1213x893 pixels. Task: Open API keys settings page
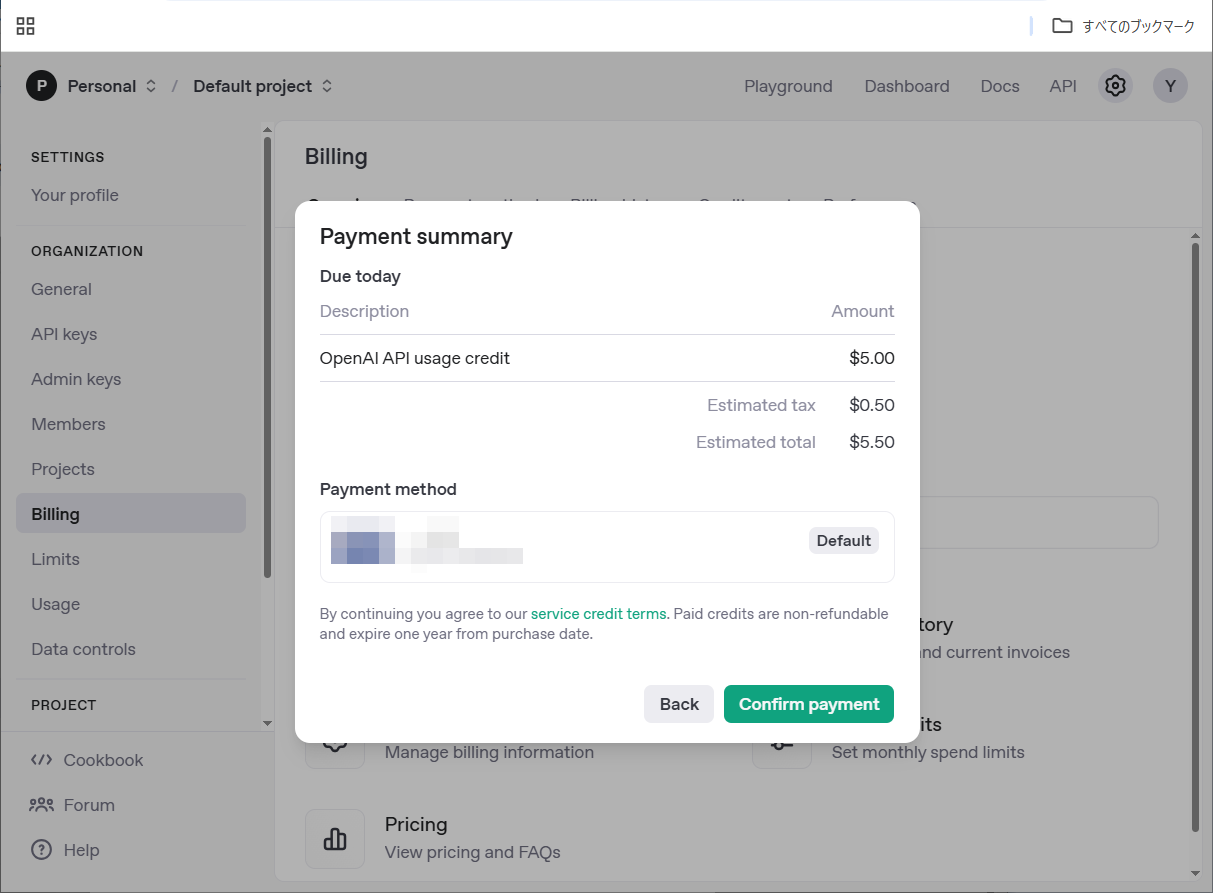[64, 334]
